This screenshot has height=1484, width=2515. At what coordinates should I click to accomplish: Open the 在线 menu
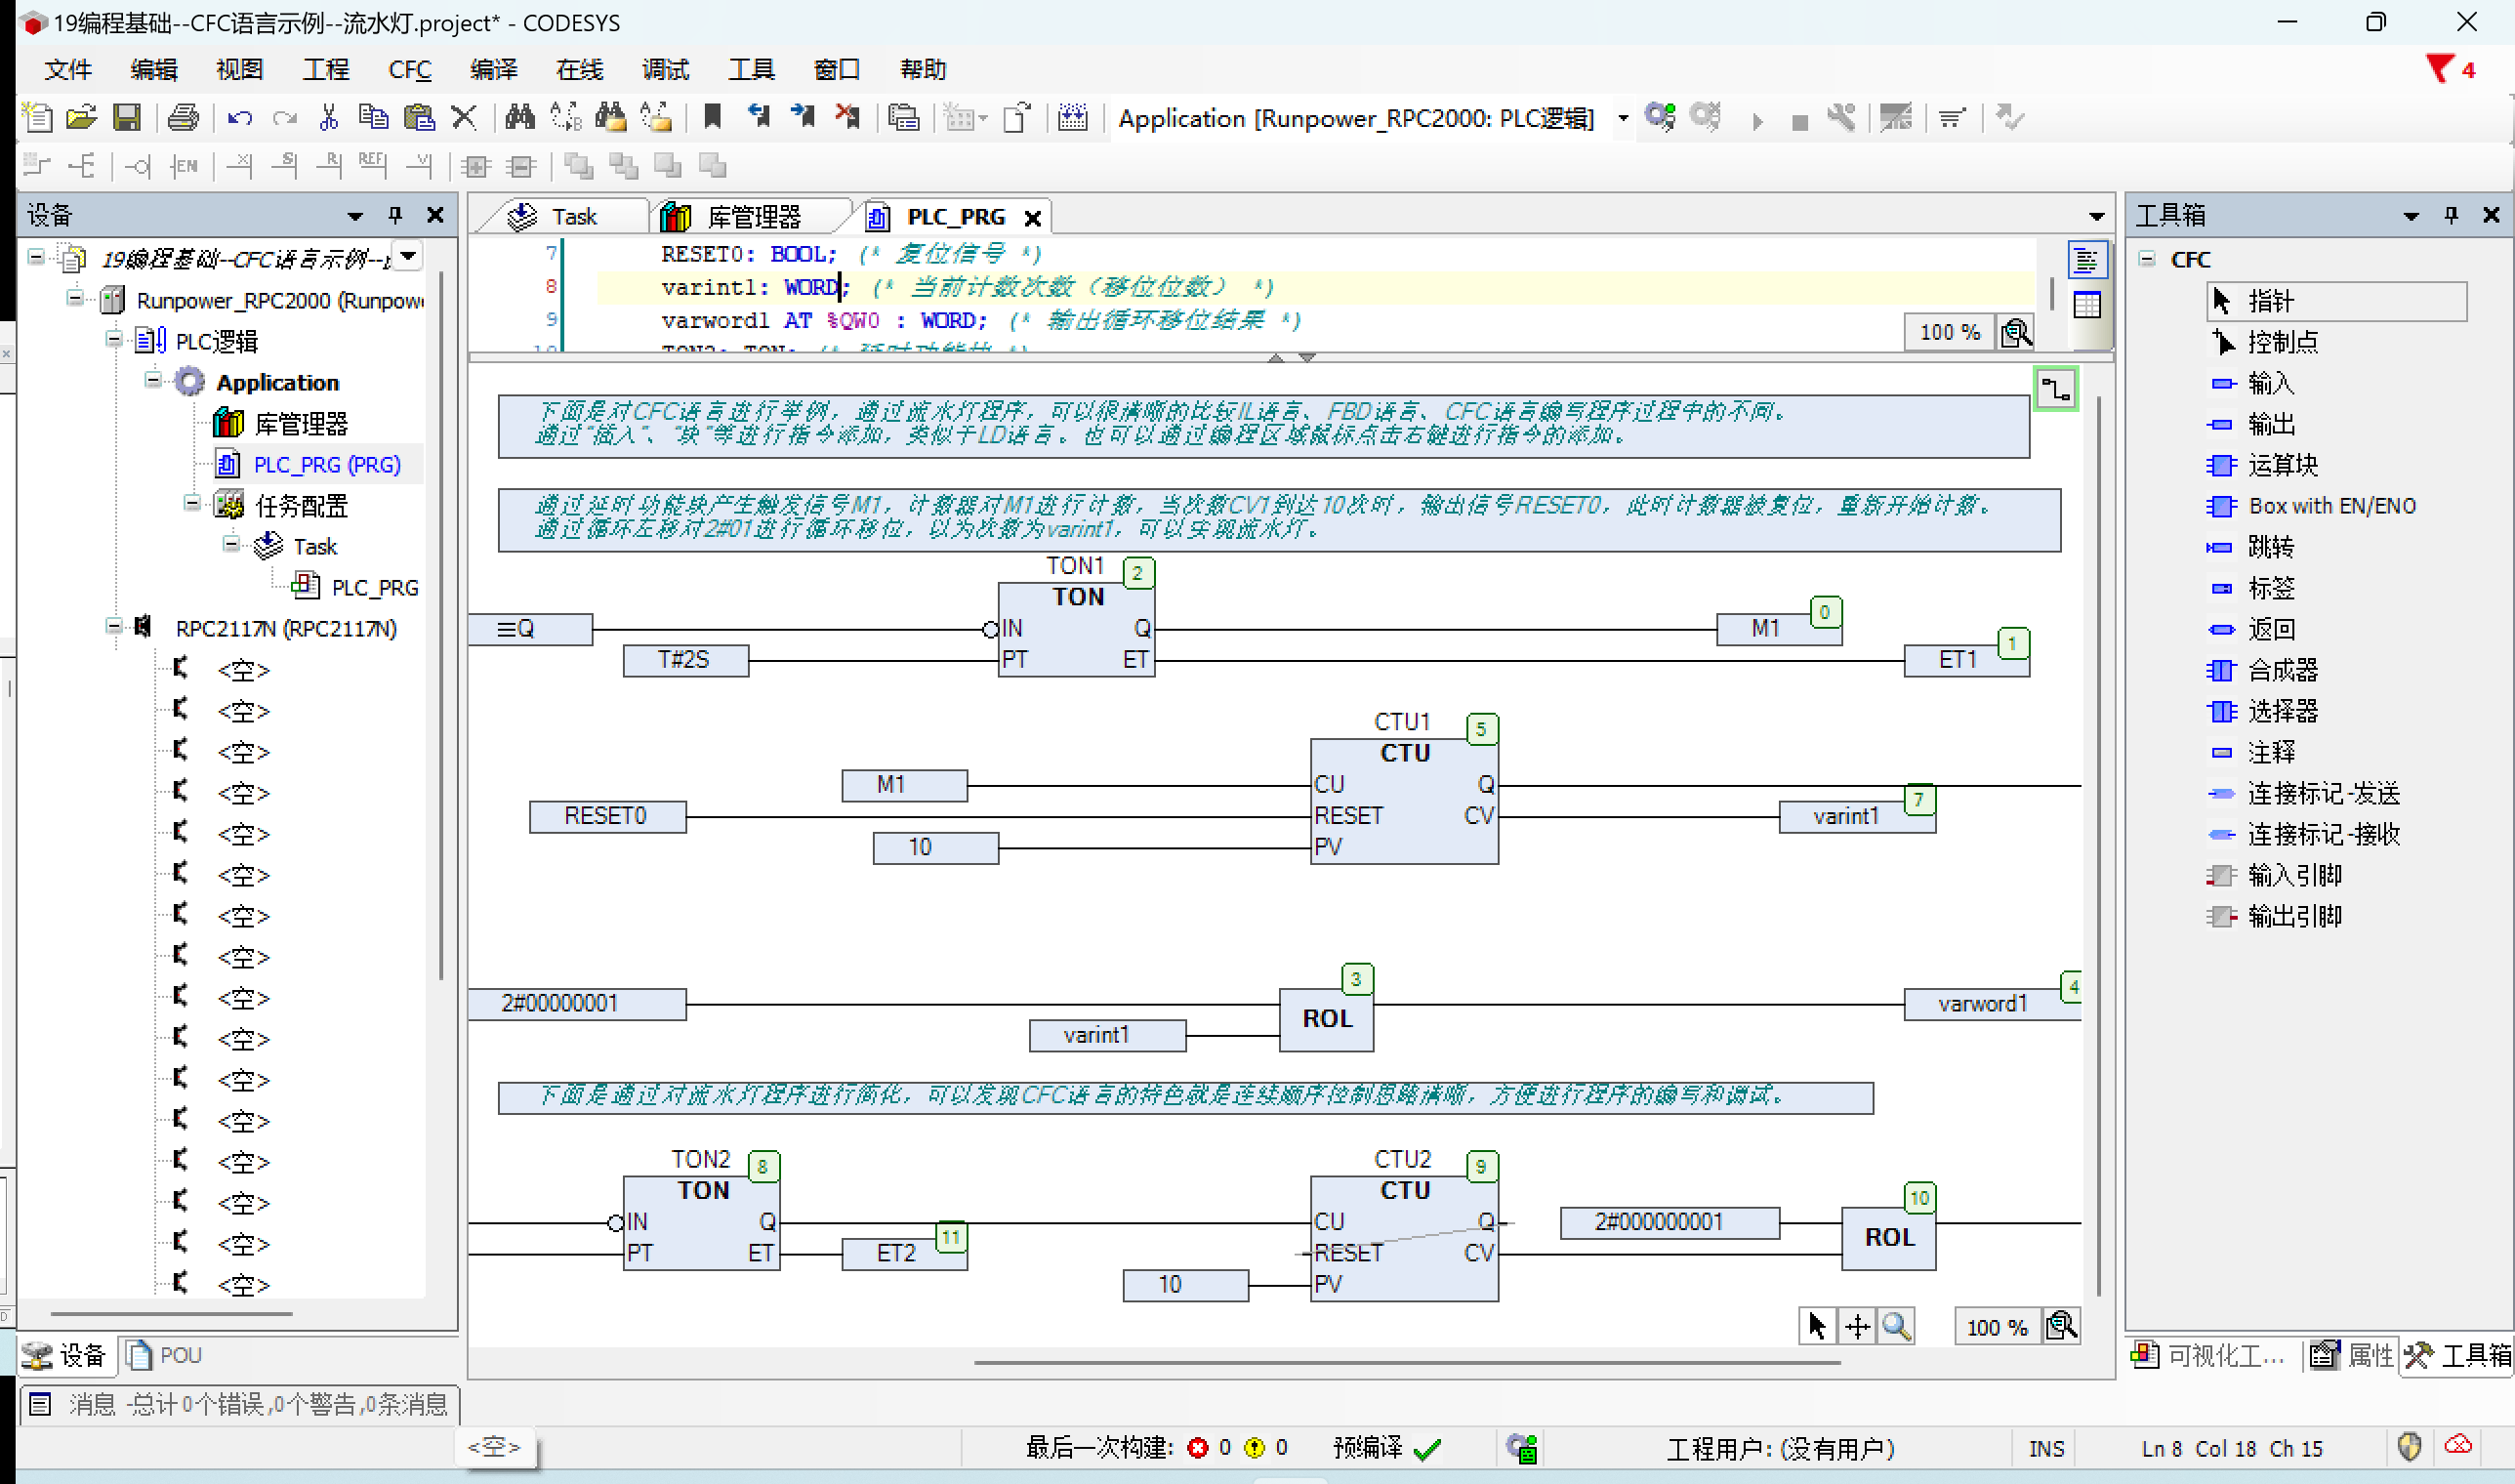tap(580, 69)
